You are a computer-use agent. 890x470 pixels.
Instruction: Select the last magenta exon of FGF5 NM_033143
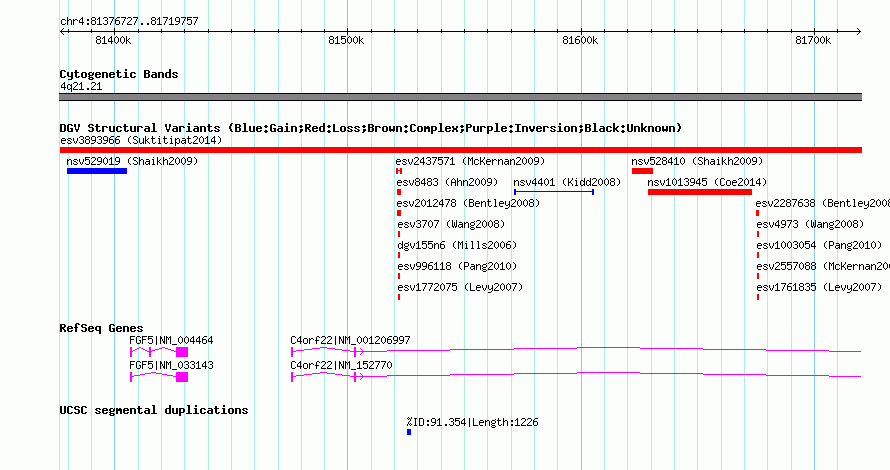point(182,377)
